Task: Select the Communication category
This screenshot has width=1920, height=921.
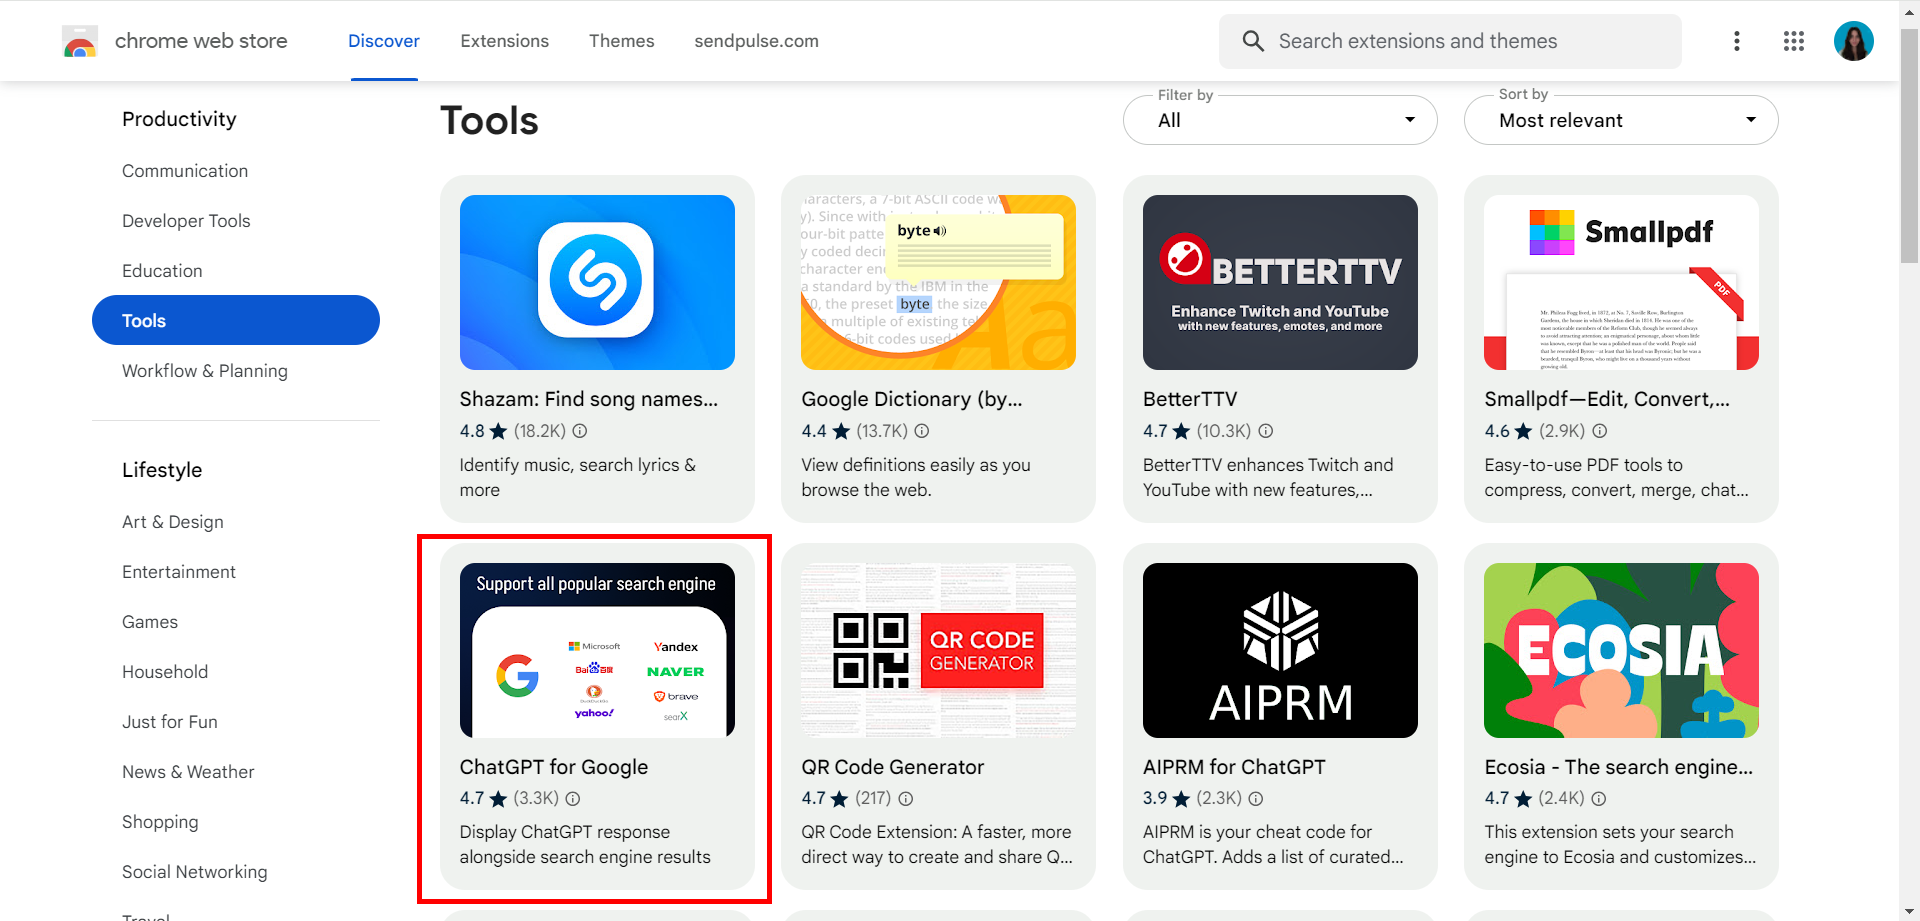Action: [185, 171]
